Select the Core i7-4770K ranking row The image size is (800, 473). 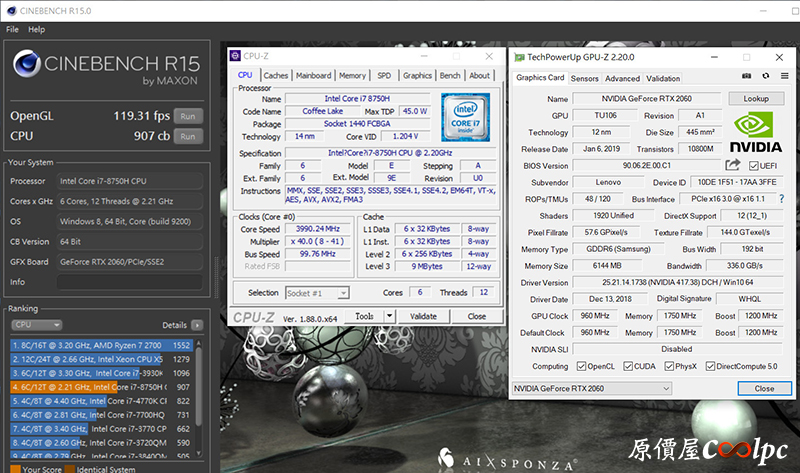[101, 401]
